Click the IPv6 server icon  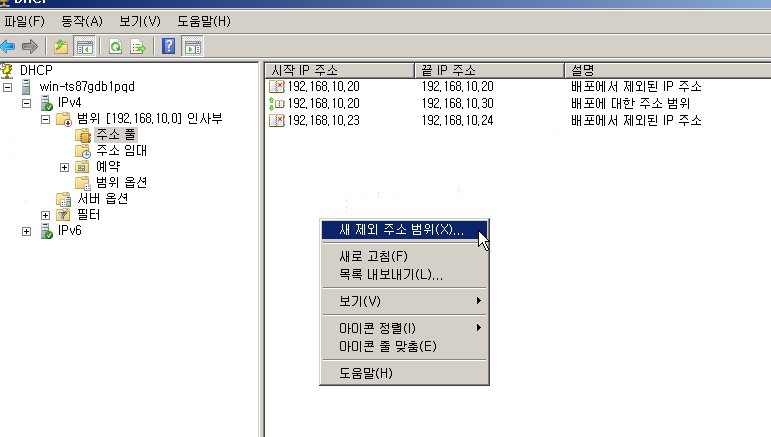(x=47, y=231)
